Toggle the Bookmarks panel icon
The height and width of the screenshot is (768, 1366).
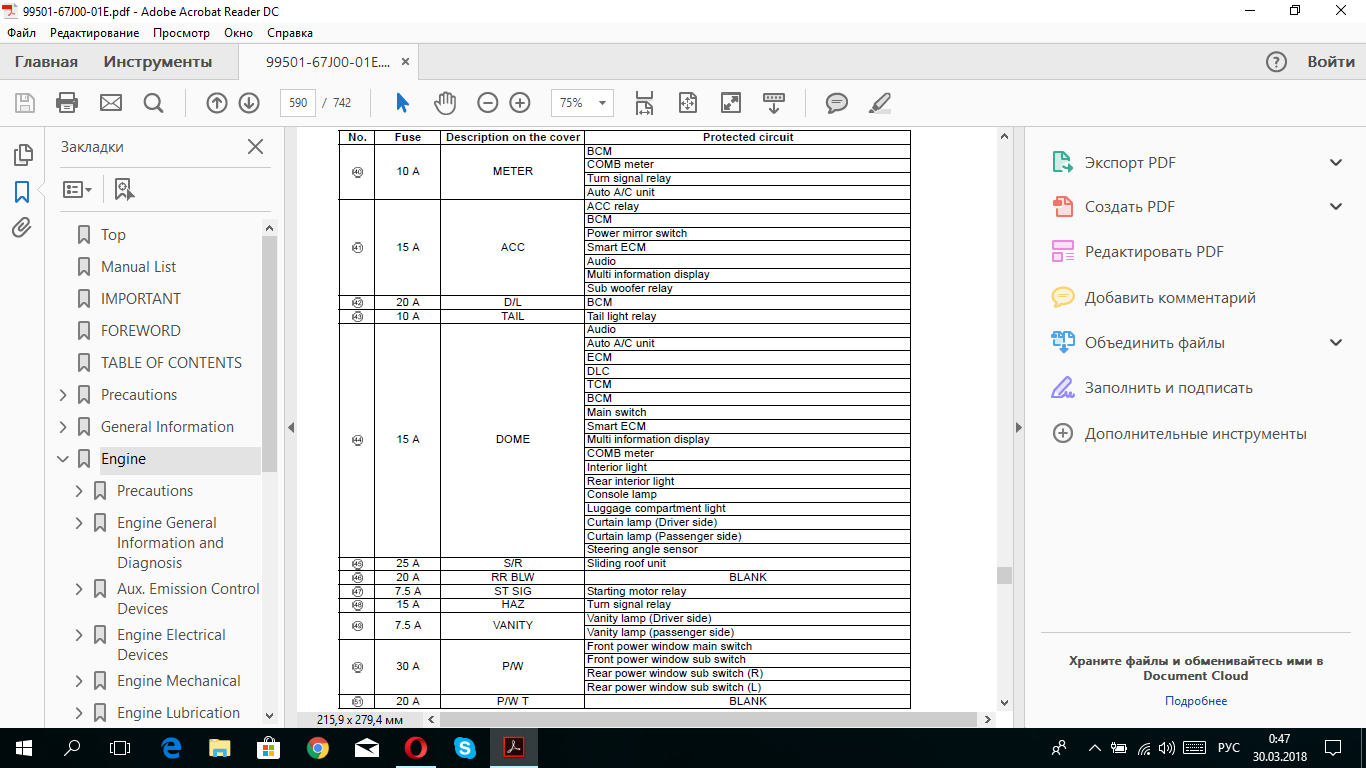point(22,191)
